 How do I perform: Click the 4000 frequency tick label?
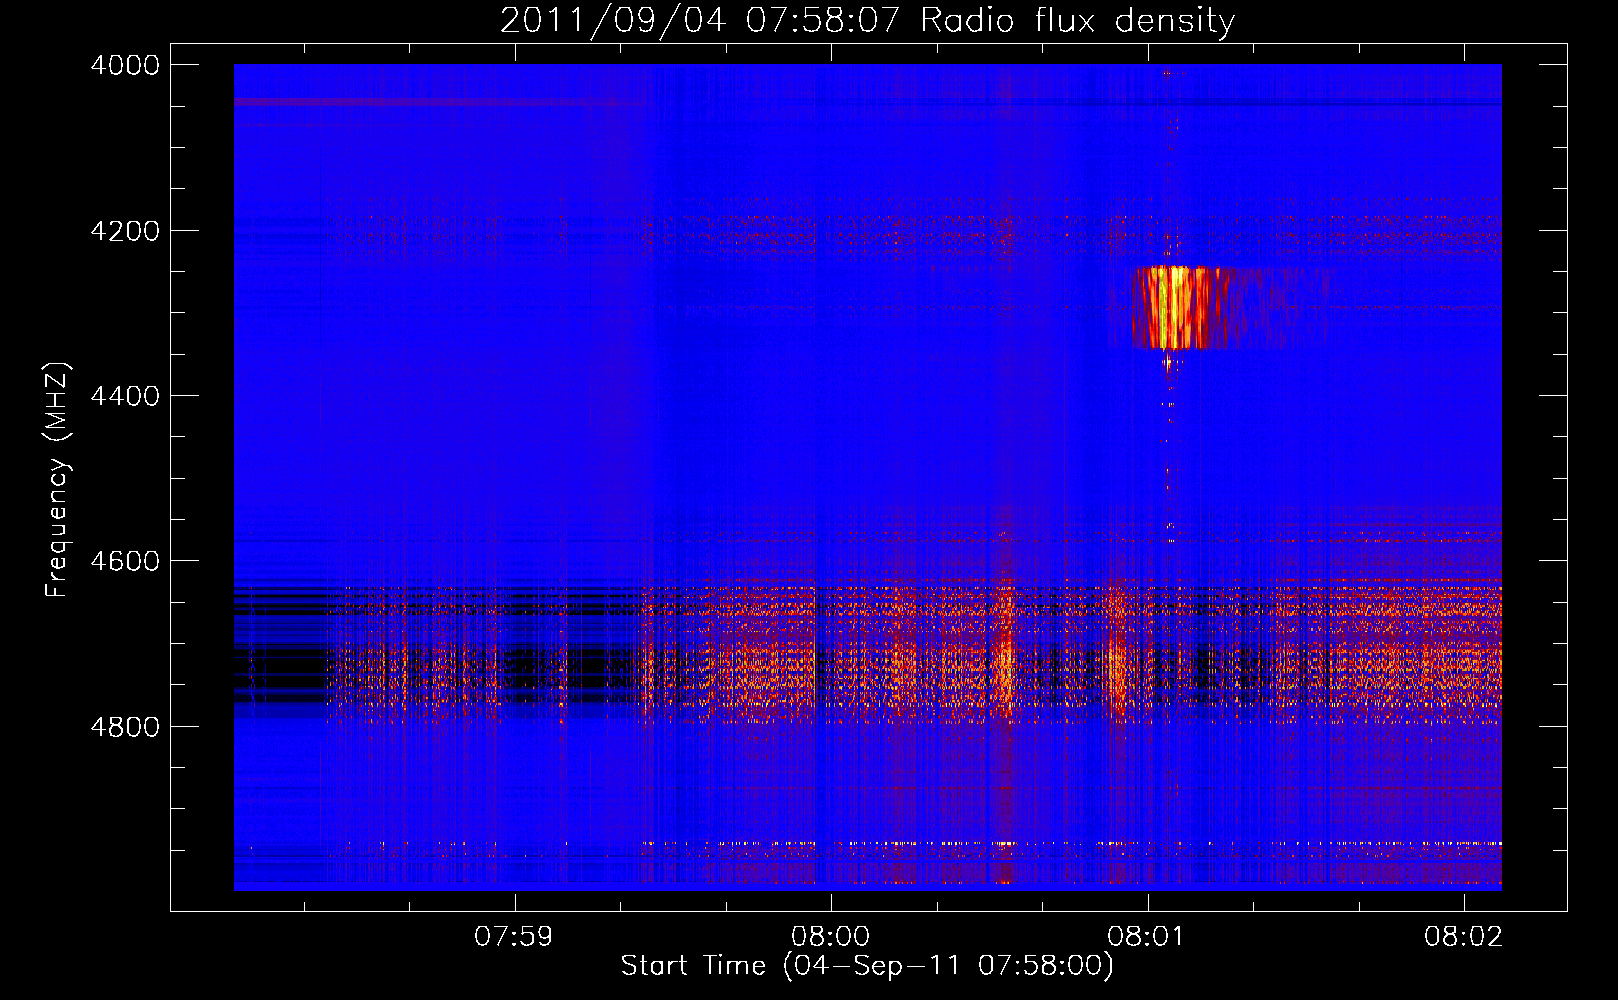coord(125,65)
